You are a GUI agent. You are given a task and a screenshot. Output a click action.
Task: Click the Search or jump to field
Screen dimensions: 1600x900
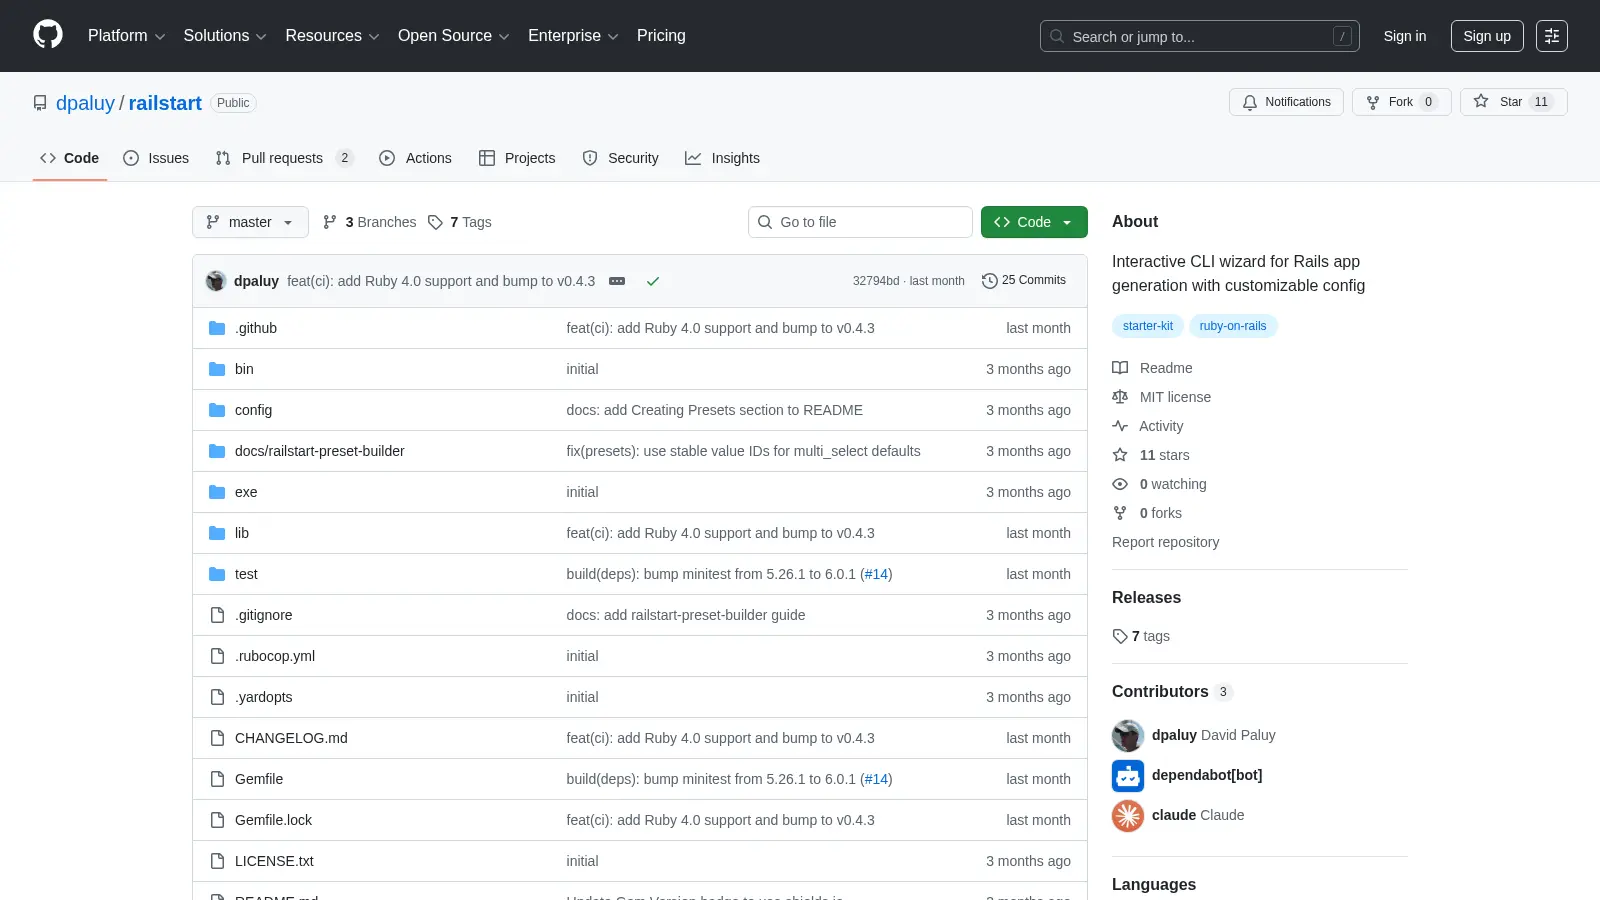tap(1200, 36)
